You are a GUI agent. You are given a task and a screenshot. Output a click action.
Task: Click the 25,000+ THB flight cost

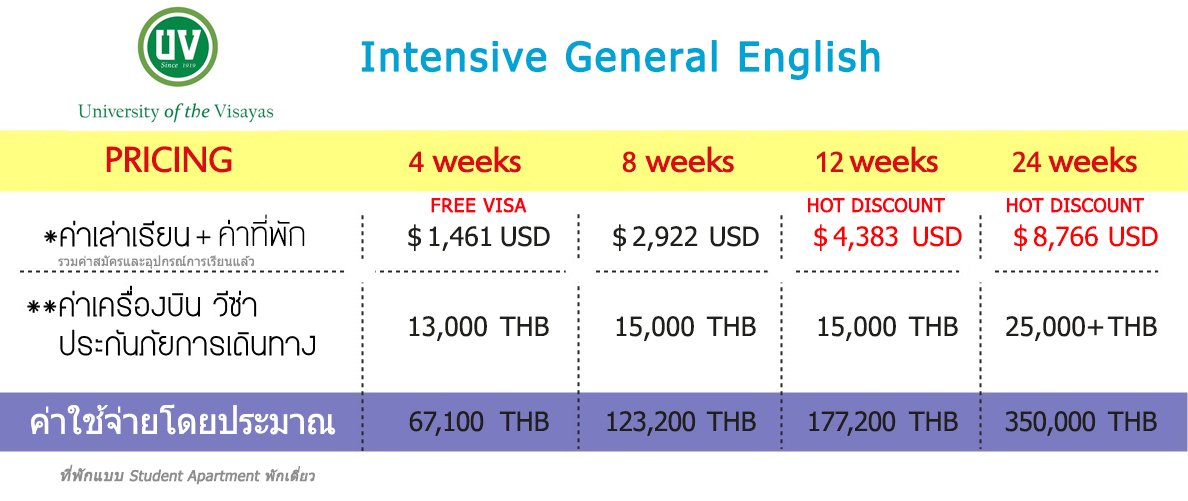tap(1081, 327)
